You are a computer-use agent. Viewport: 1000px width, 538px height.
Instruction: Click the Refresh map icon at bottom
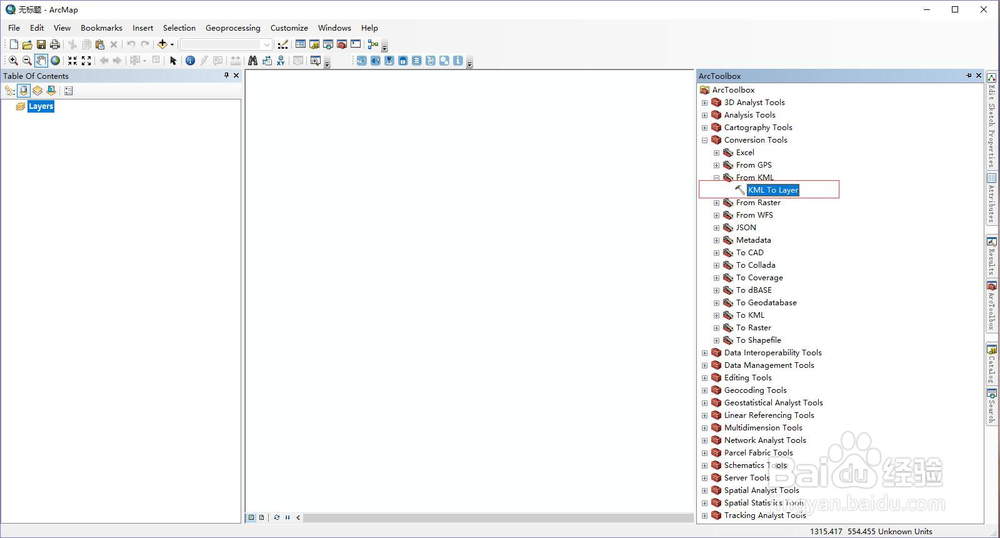coord(277,518)
